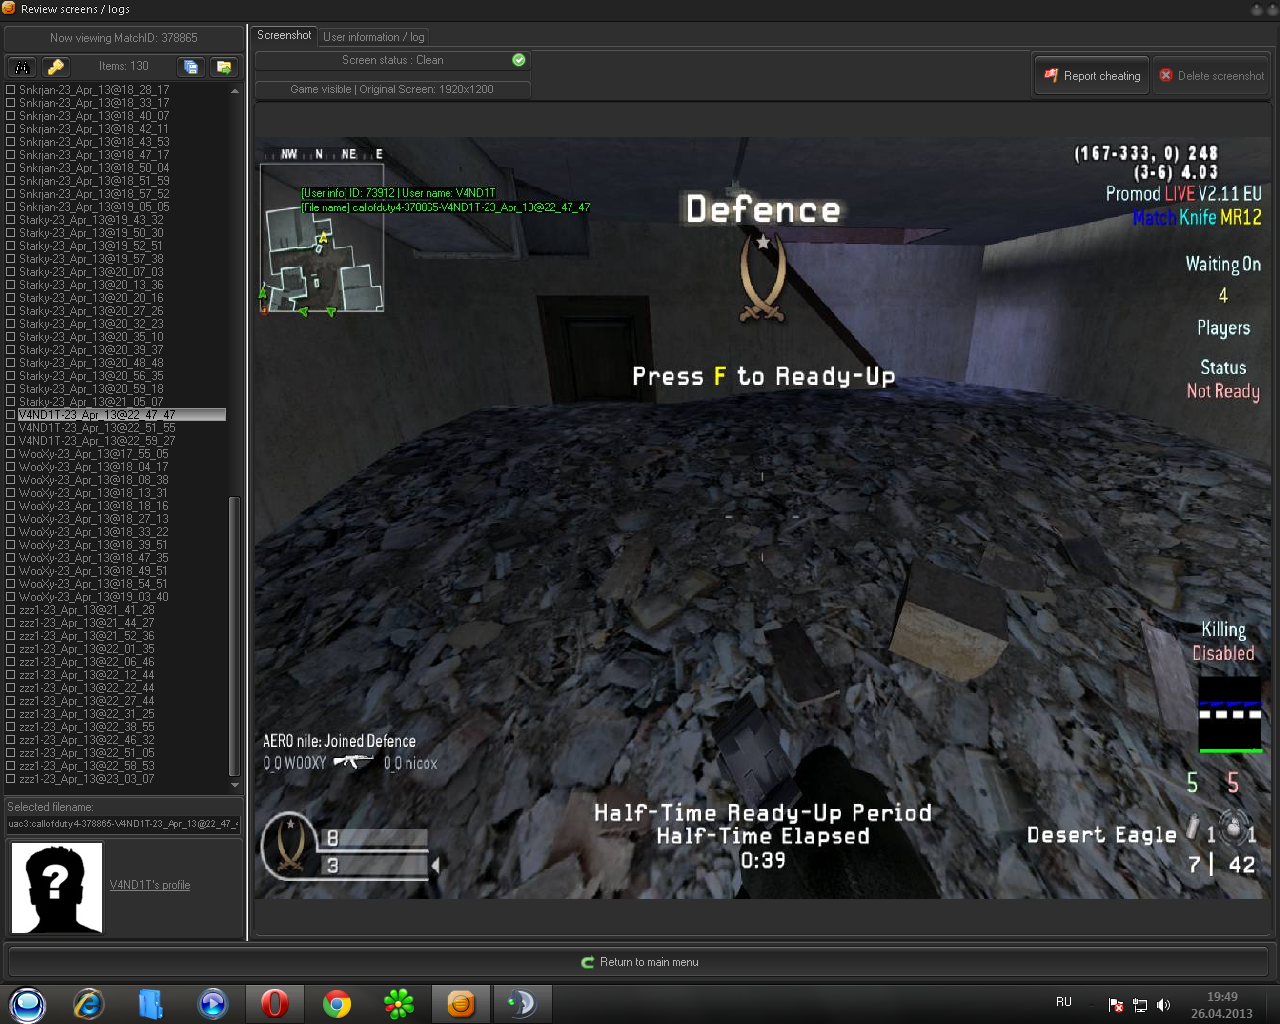Click the orange anti-cheat taskbar icon
The height and width of the screenshot is (1024, 1280).
[x=461, y=1003]
